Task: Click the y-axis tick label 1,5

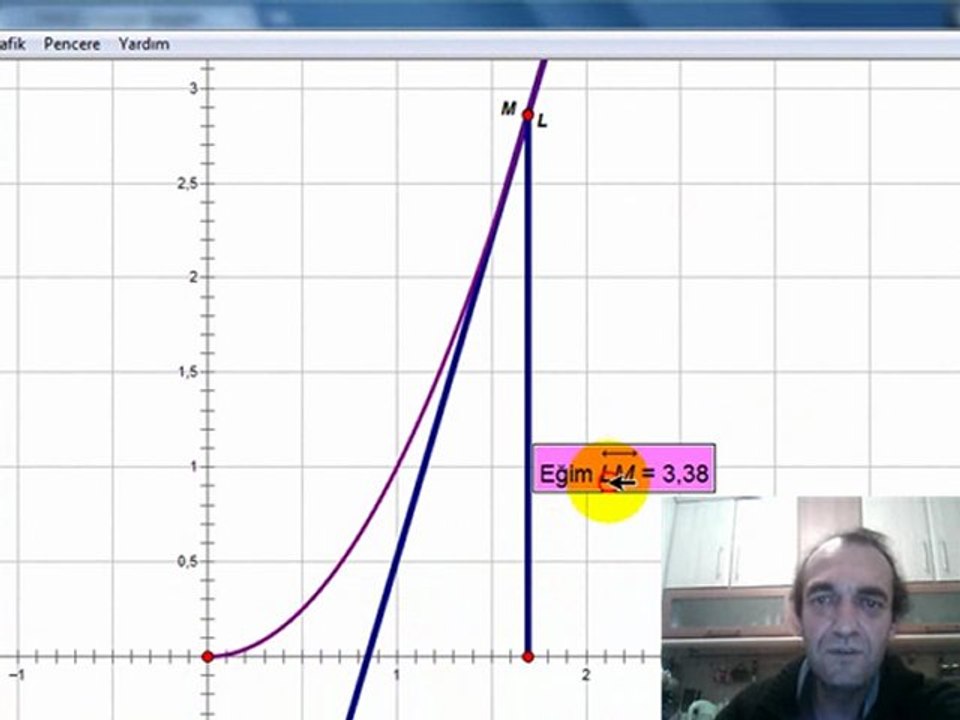Action: 188,372
